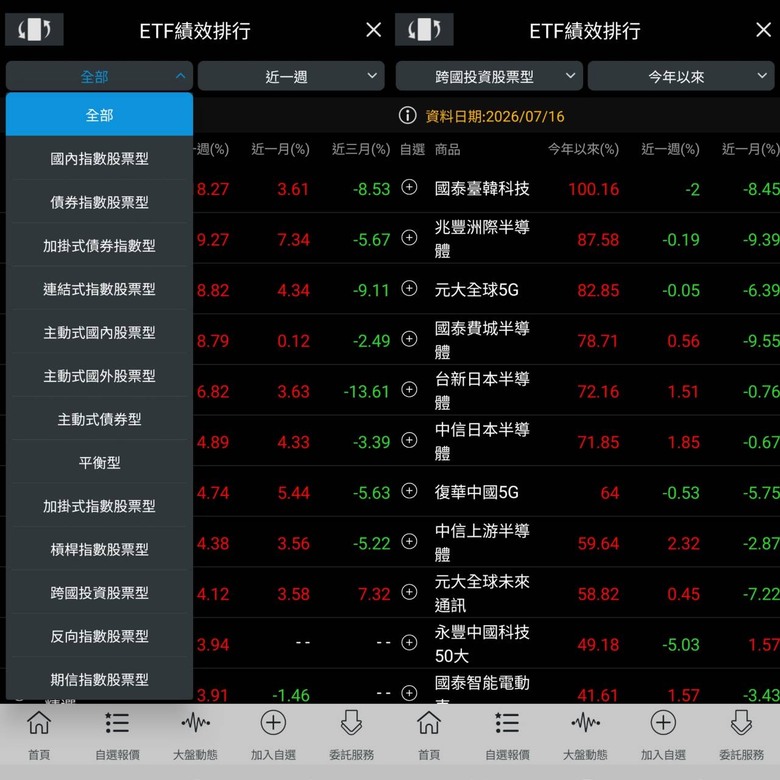Select 加掛式債券指數型 category
This screenshot has width=780, height=780.
[x=99, y=245]
